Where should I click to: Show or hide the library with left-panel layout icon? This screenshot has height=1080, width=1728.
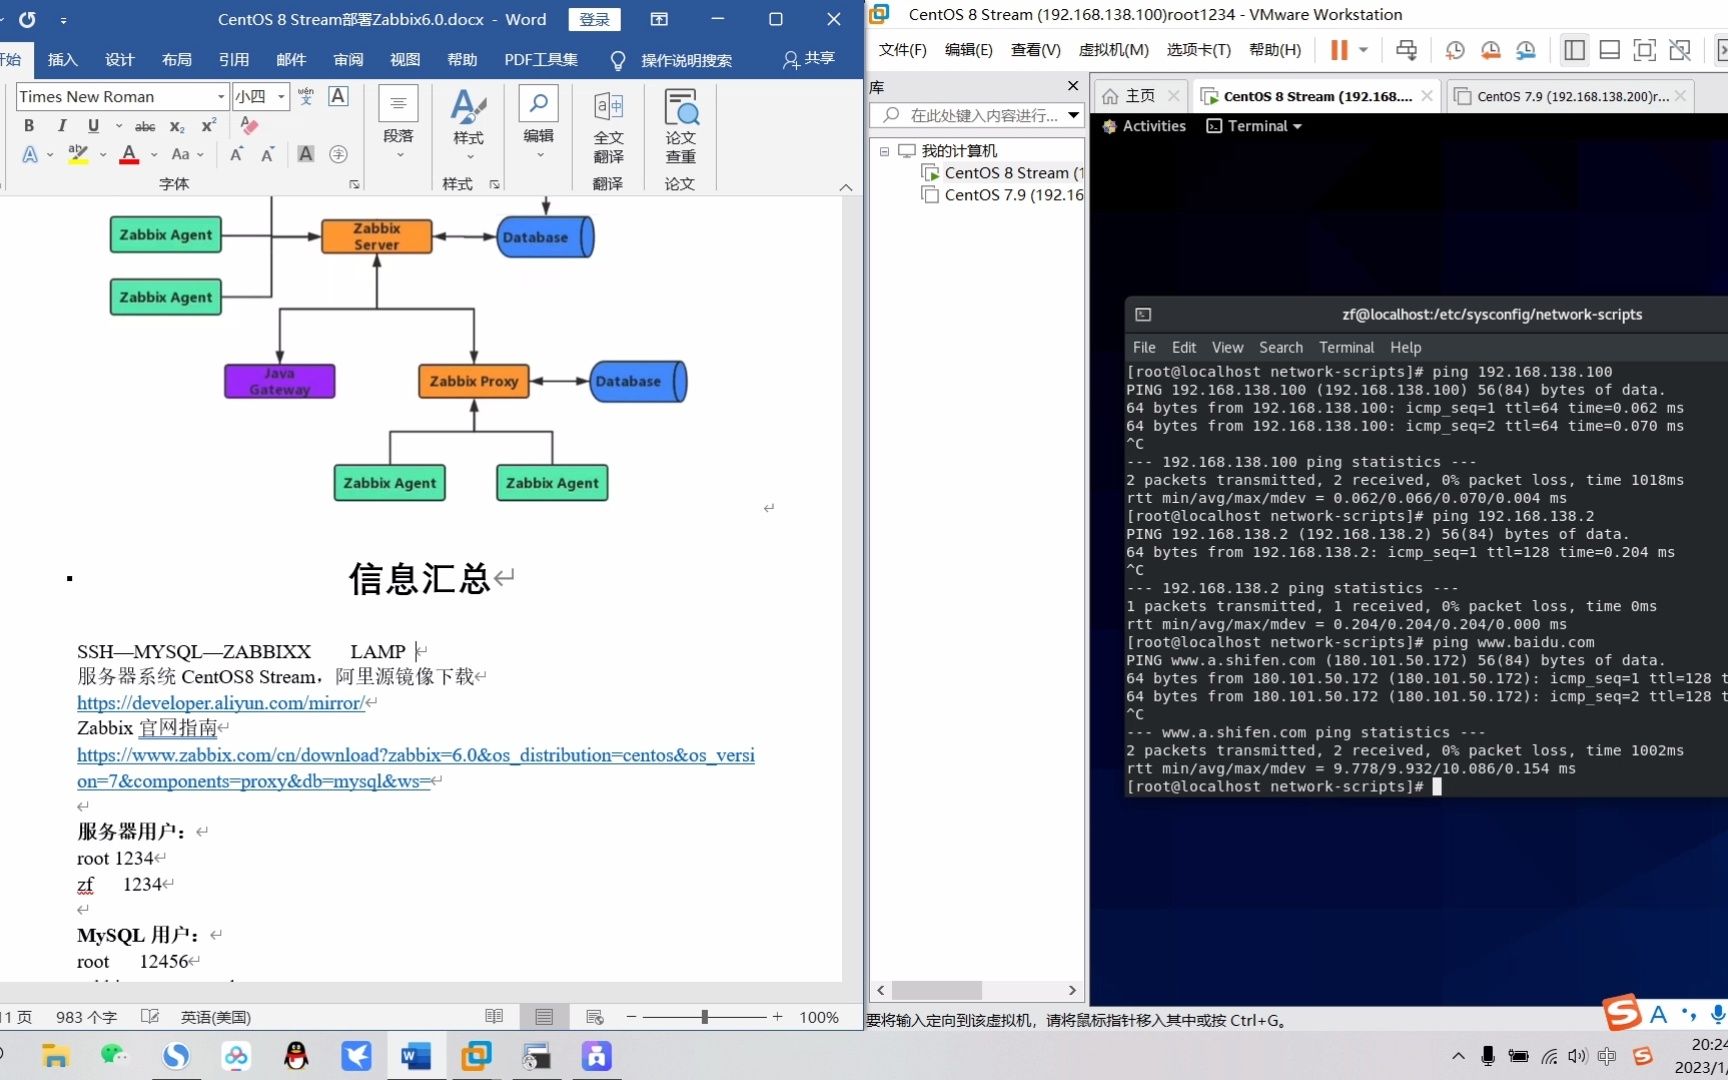point(1574,50)
